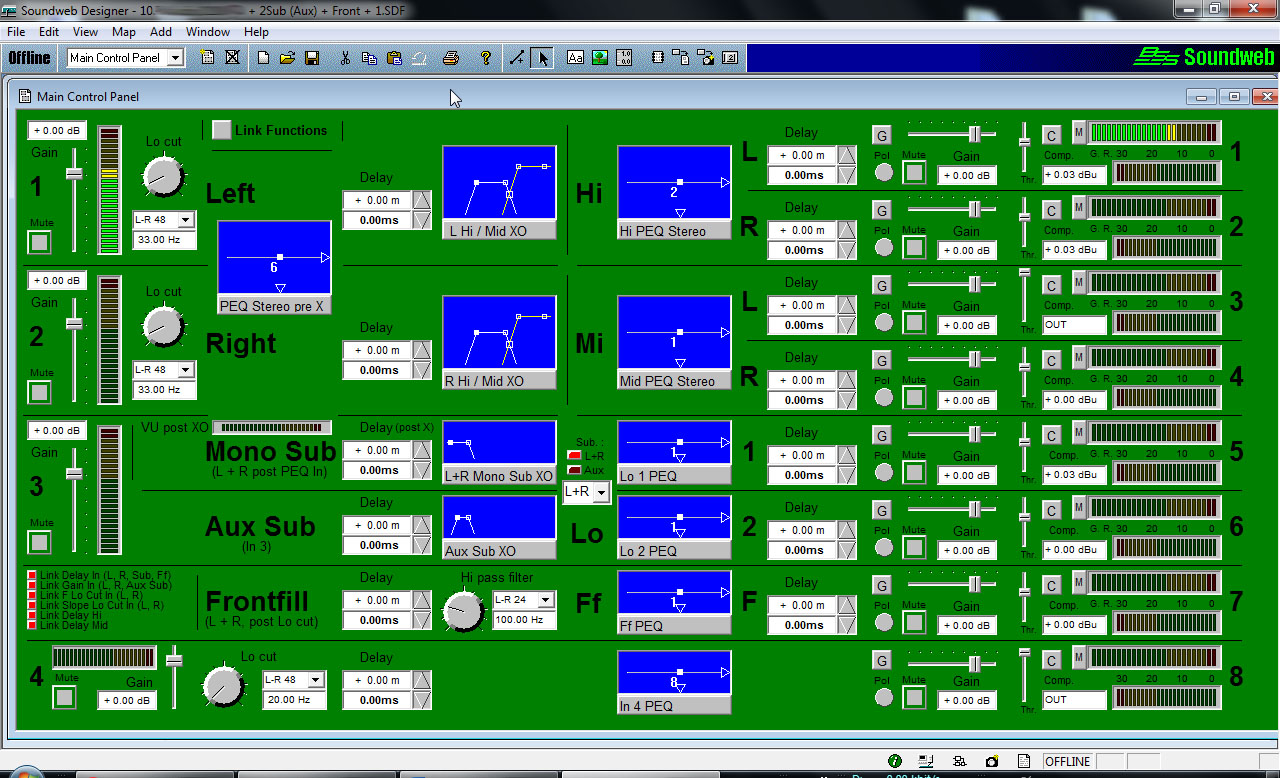Toggle compressor C button on output 1
This screenshot has height=778, width=1280.
point(1051,135)
